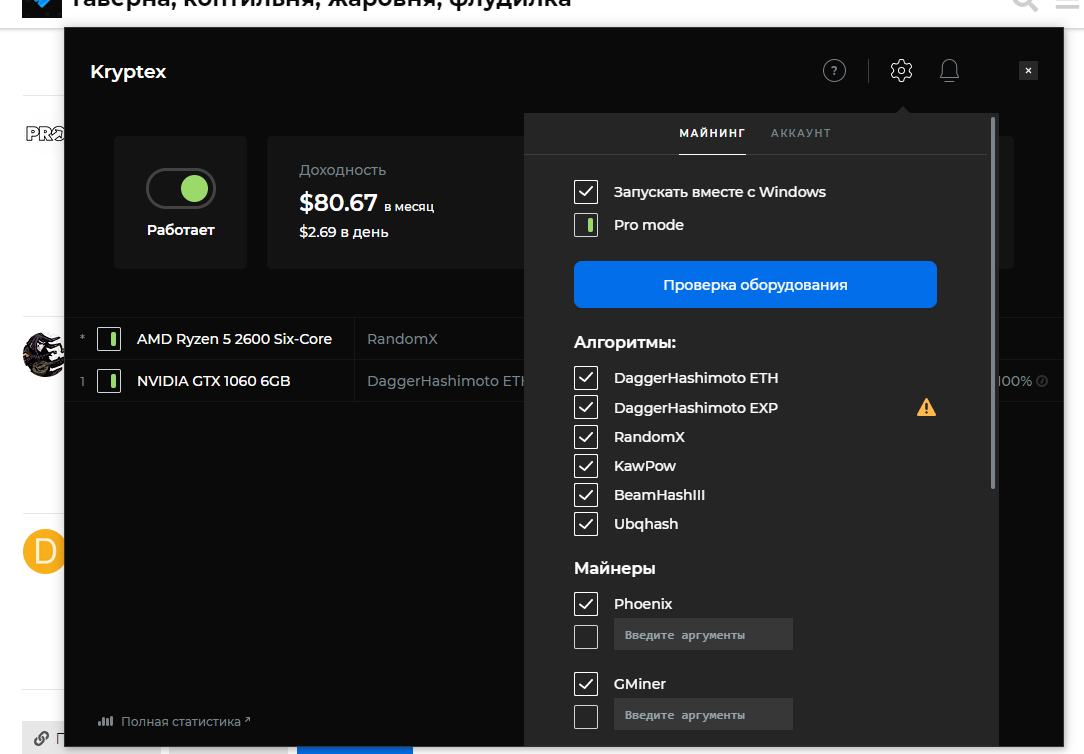1084x754 pixels.
Task: Click the AMD Ryzen 5 2600 Six-Core name
Action: tap(234, 339)
